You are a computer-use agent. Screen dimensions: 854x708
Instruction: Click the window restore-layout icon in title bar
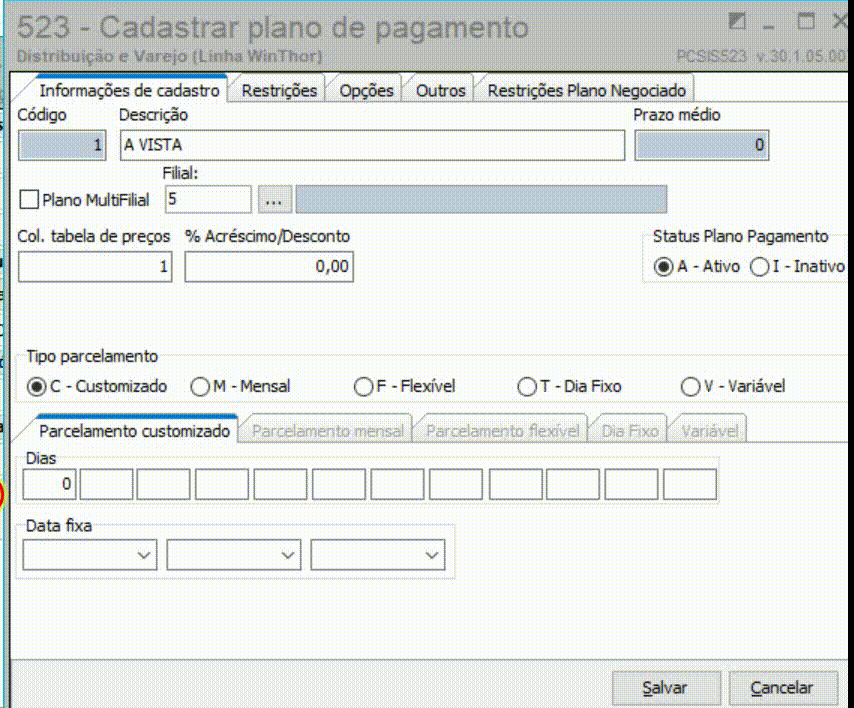(x=737, y=22)
